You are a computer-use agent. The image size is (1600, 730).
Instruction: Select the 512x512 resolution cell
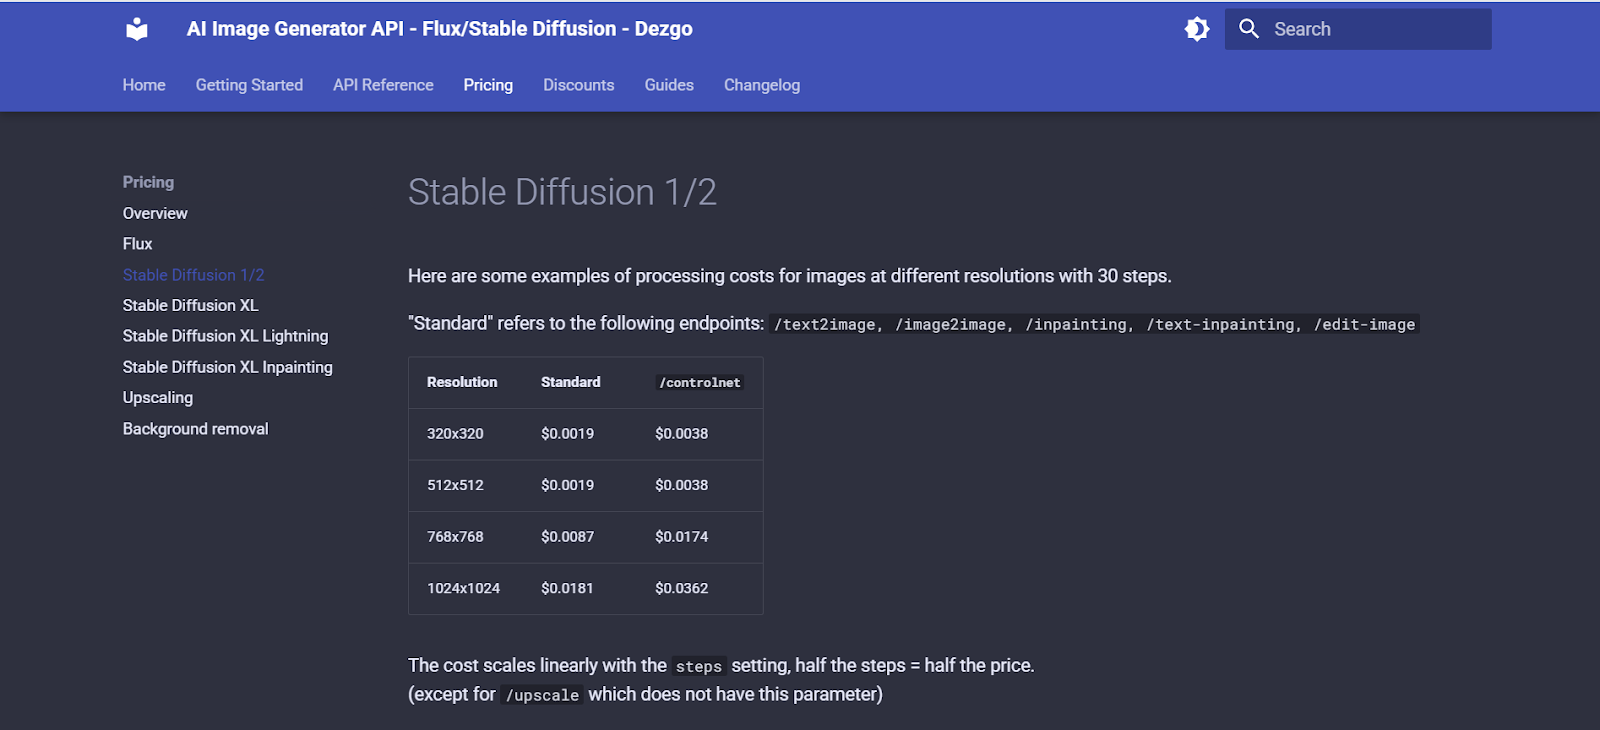(455, 485)
